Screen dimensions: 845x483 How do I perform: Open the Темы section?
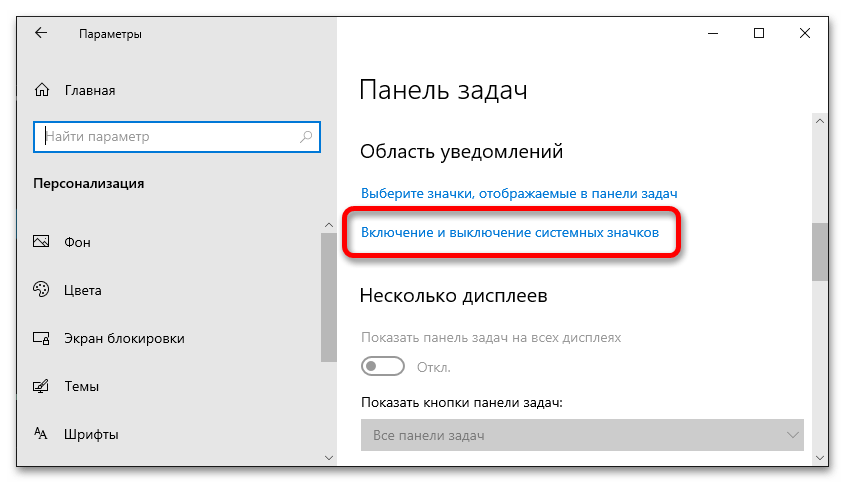click(82, 387)
